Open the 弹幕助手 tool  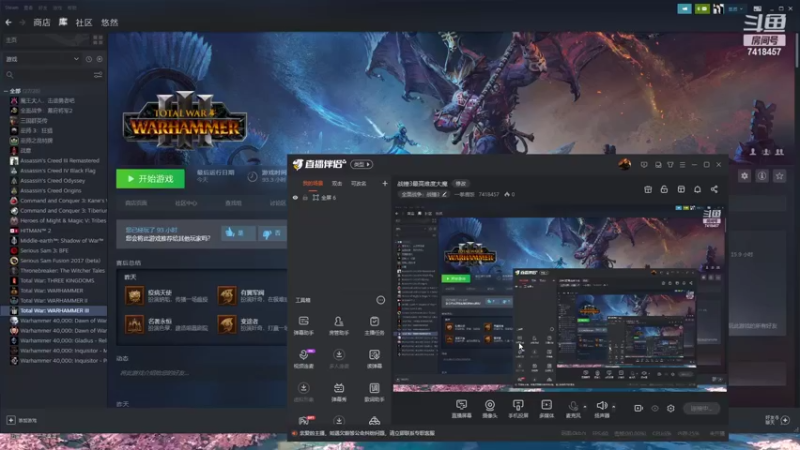304,326
